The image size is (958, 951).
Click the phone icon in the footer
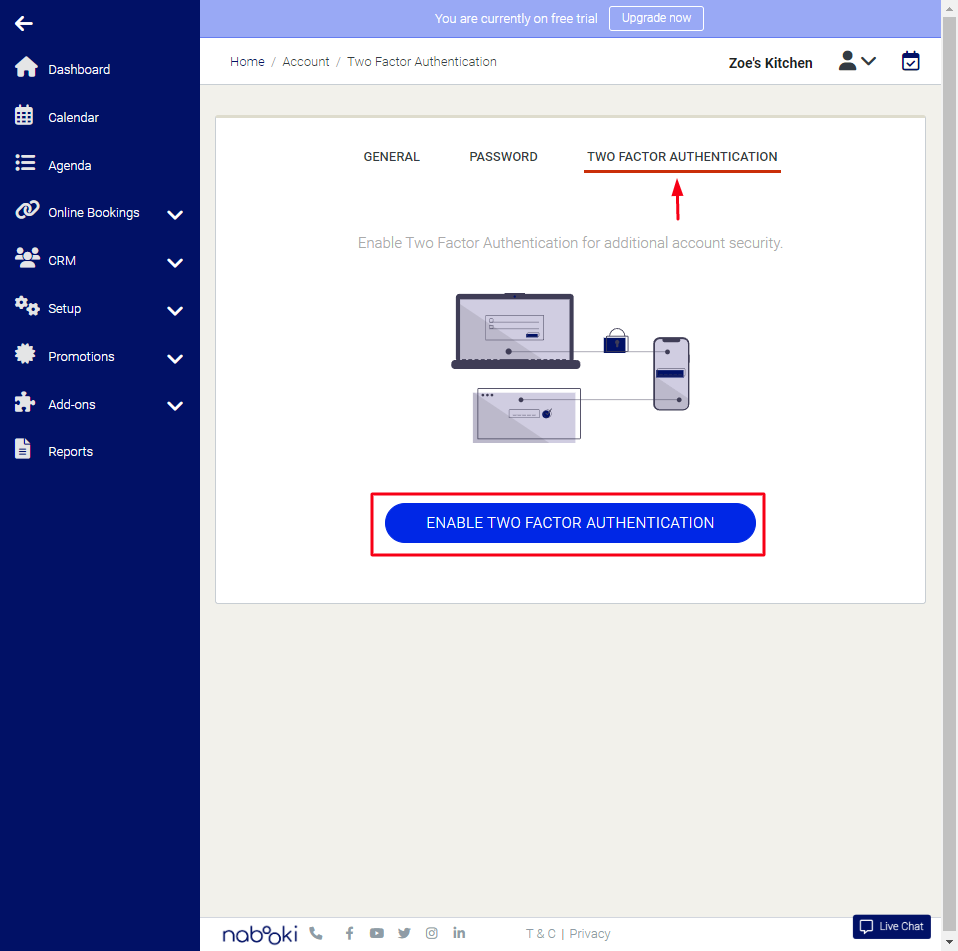click(x=315, y=933)
